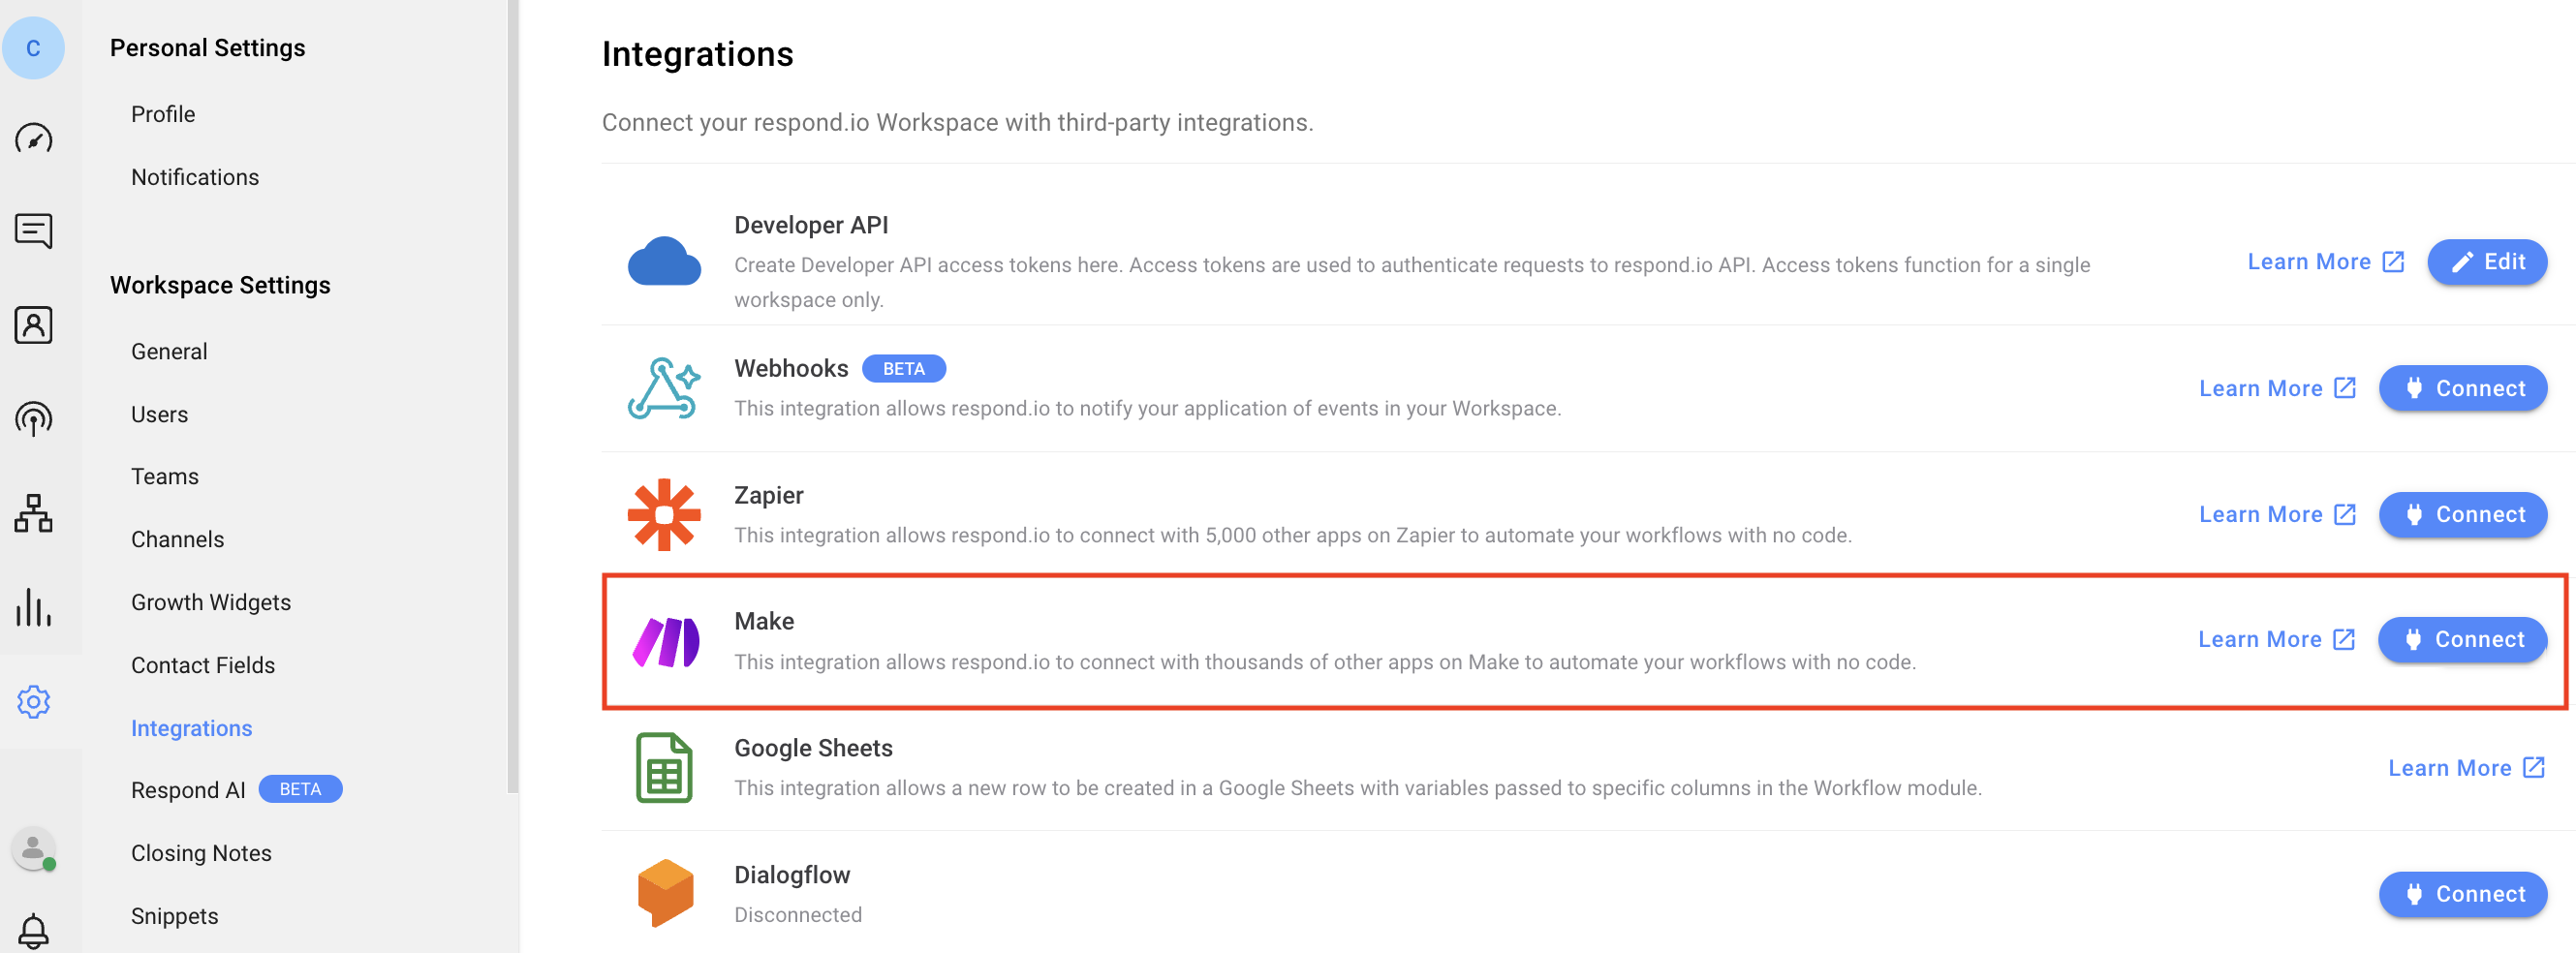This screenshot has height=953, width=2576.
Task: Open the dashboard speedometer icon
Action: pos(33,138)
